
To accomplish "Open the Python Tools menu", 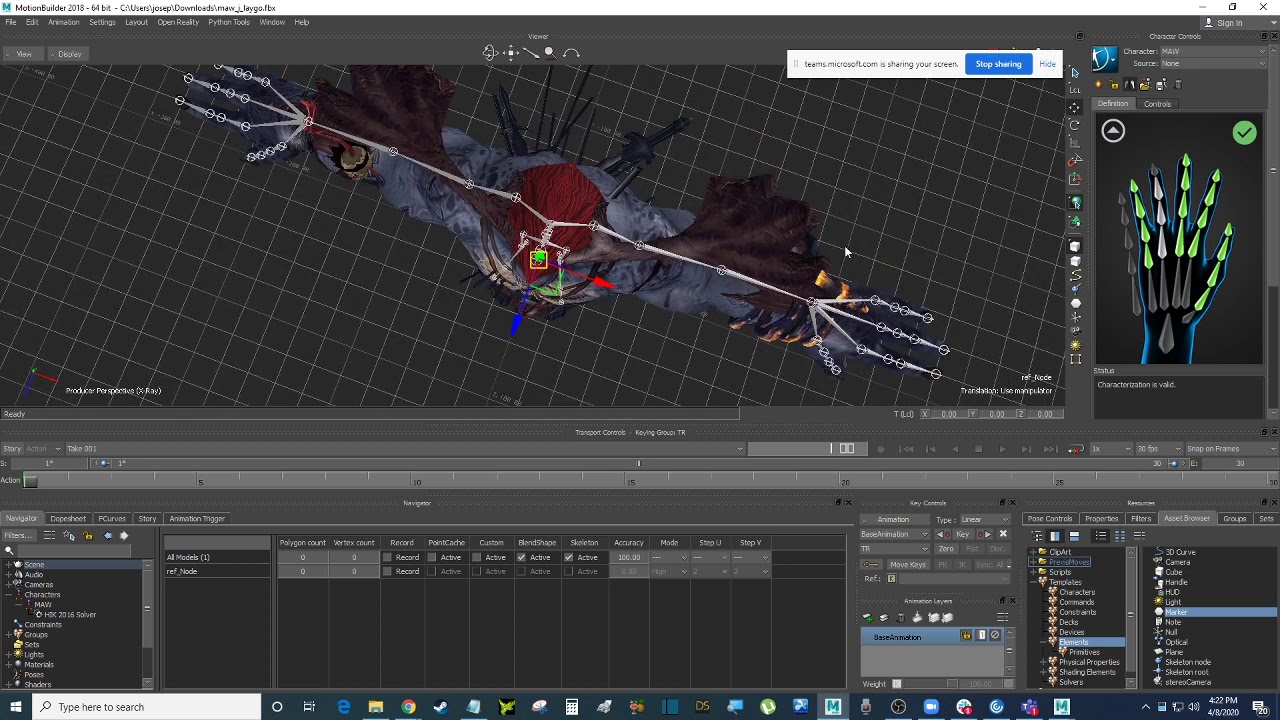I will coord(229,22).
